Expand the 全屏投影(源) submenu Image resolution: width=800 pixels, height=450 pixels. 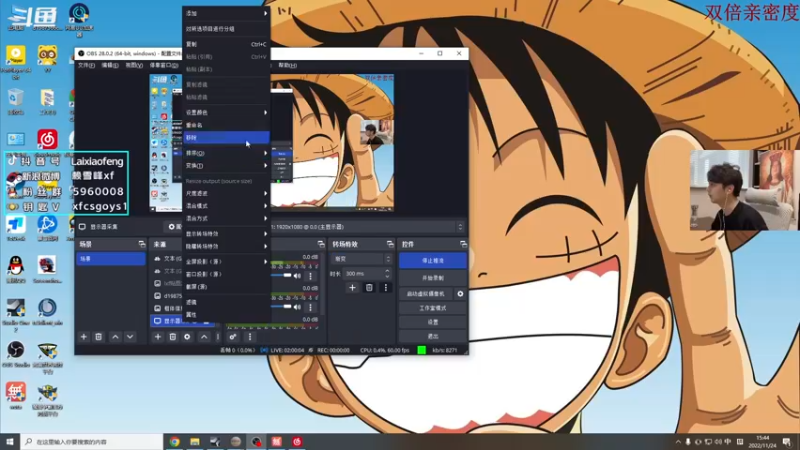pos(227,262)
